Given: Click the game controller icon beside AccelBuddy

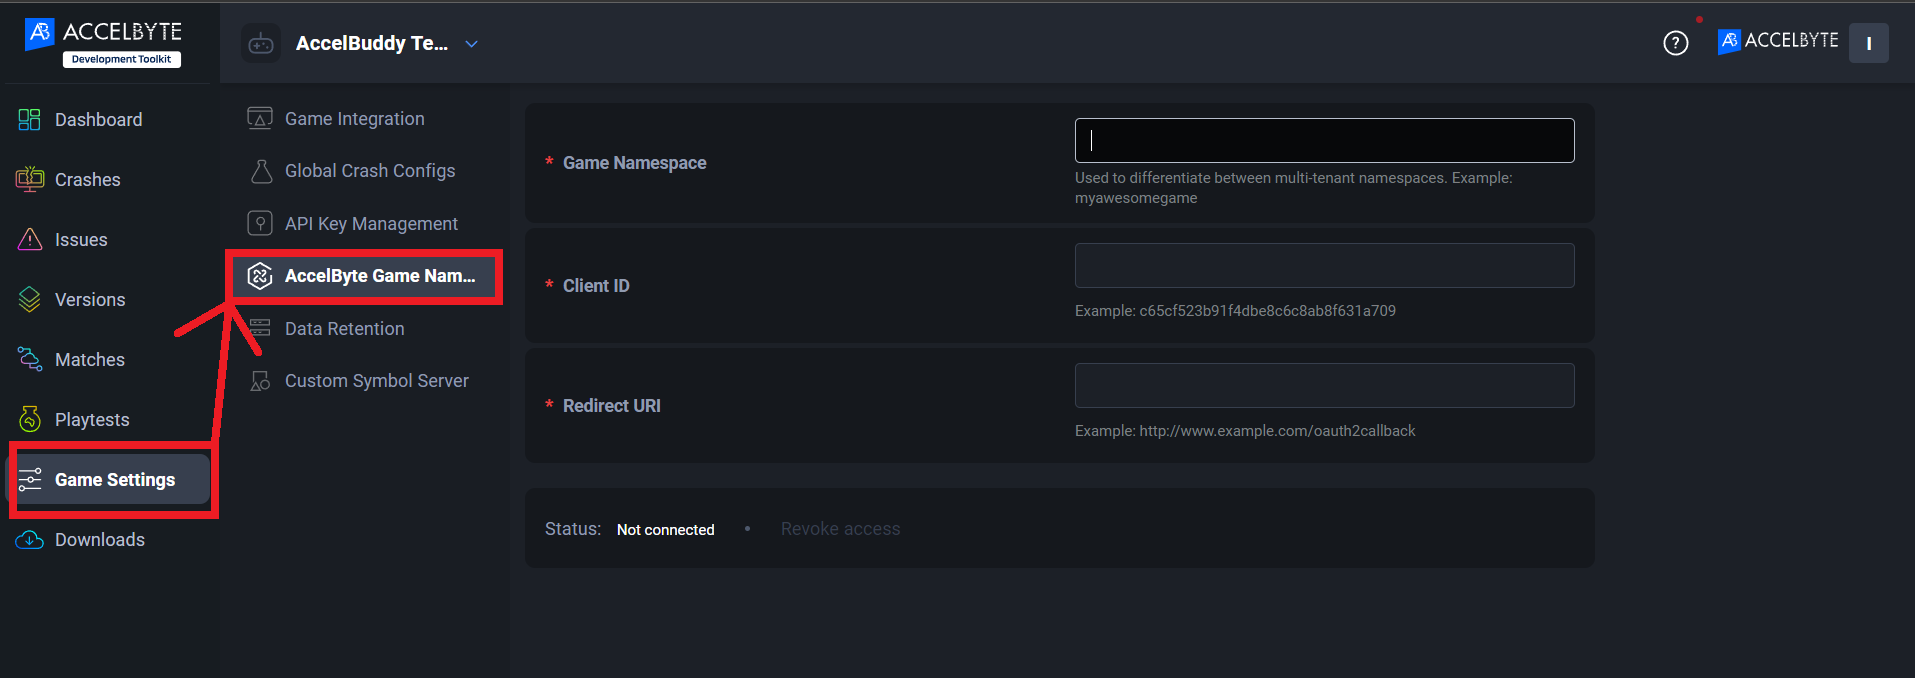Looking at the screenshot, I should point(261,43).
